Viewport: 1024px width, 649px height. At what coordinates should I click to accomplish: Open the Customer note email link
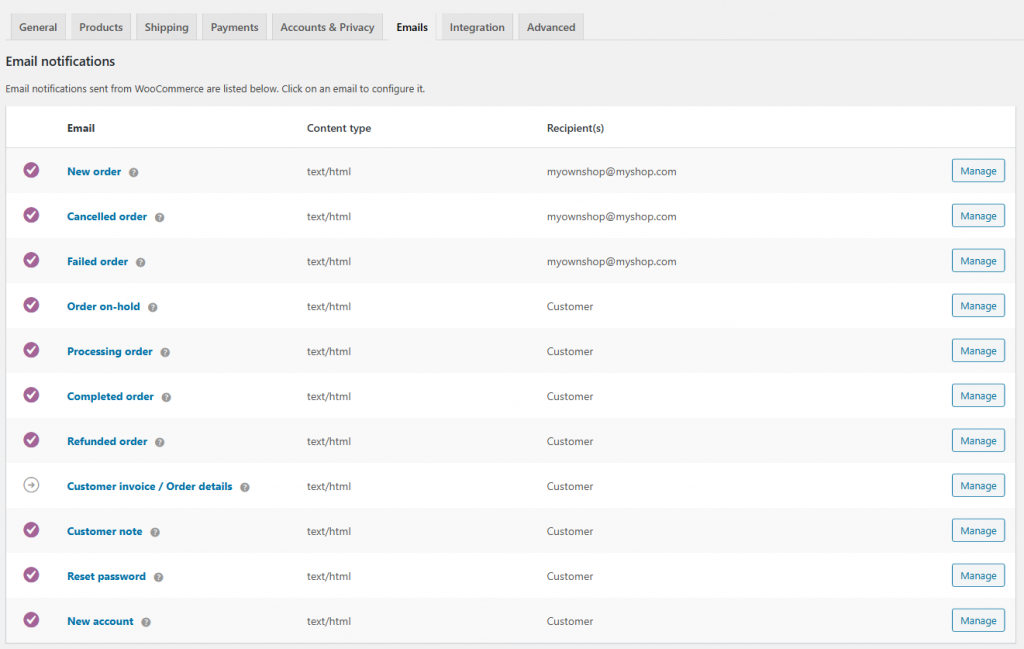click(x=104, y=532)
